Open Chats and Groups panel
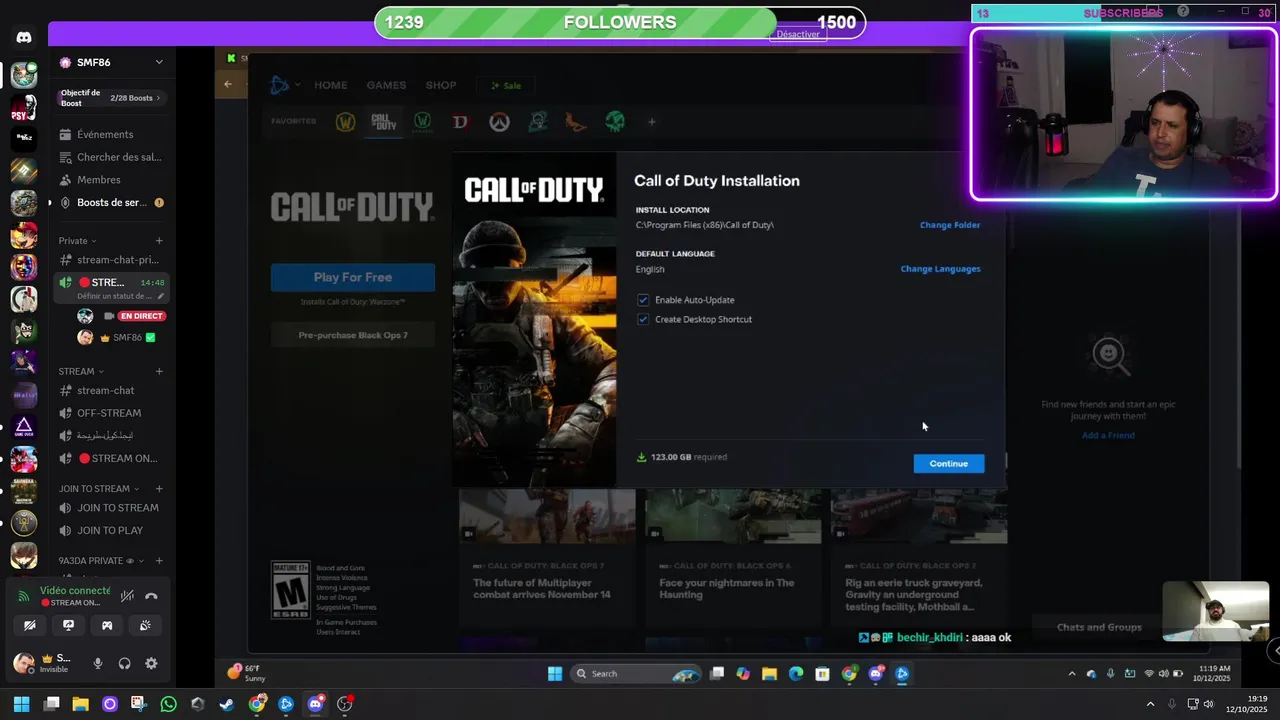The height and width of the screenshot is (720, 1280). pos(1099,627)
